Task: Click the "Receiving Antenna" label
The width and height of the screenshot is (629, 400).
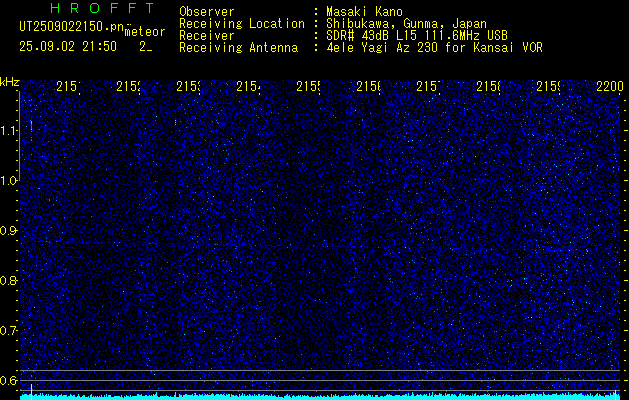Action: (238, 48)
